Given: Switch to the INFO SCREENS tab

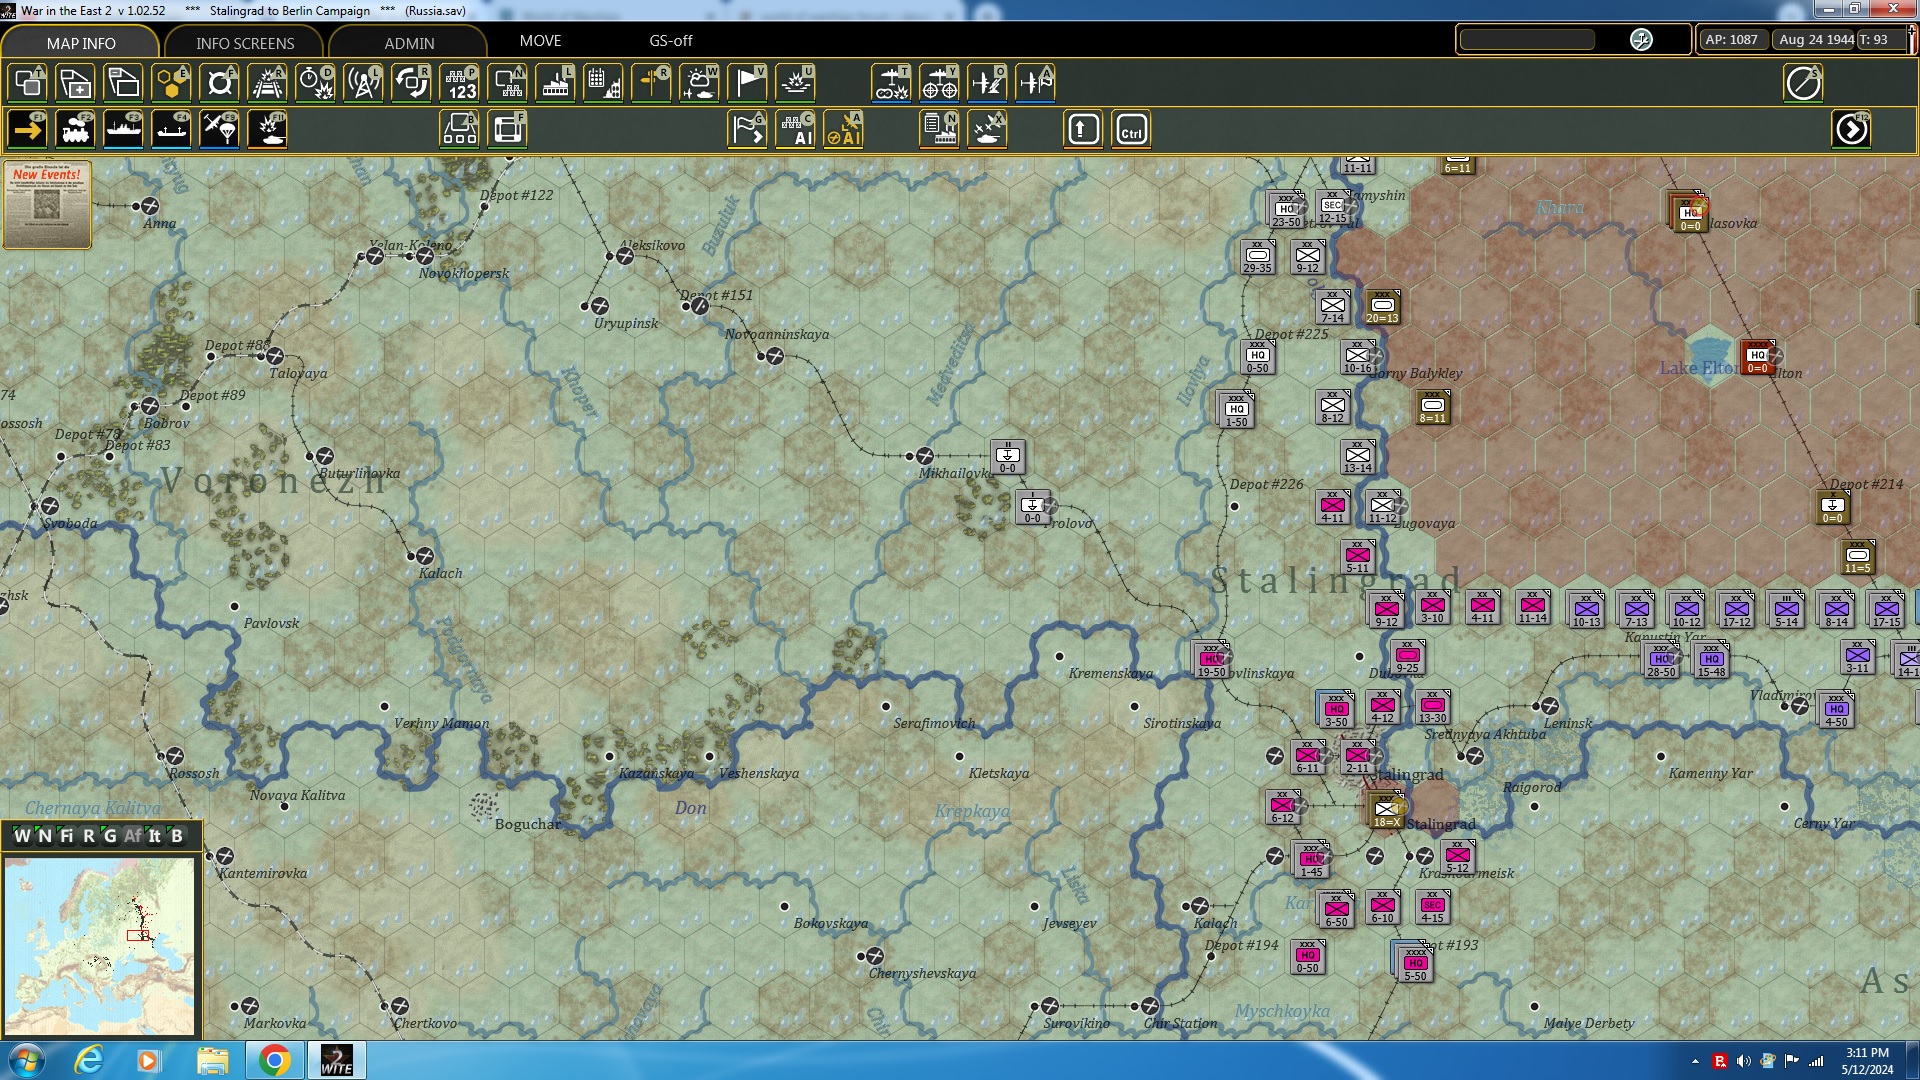Looking at the screenshot, I should pyautogui.click(x=245, y=42).
